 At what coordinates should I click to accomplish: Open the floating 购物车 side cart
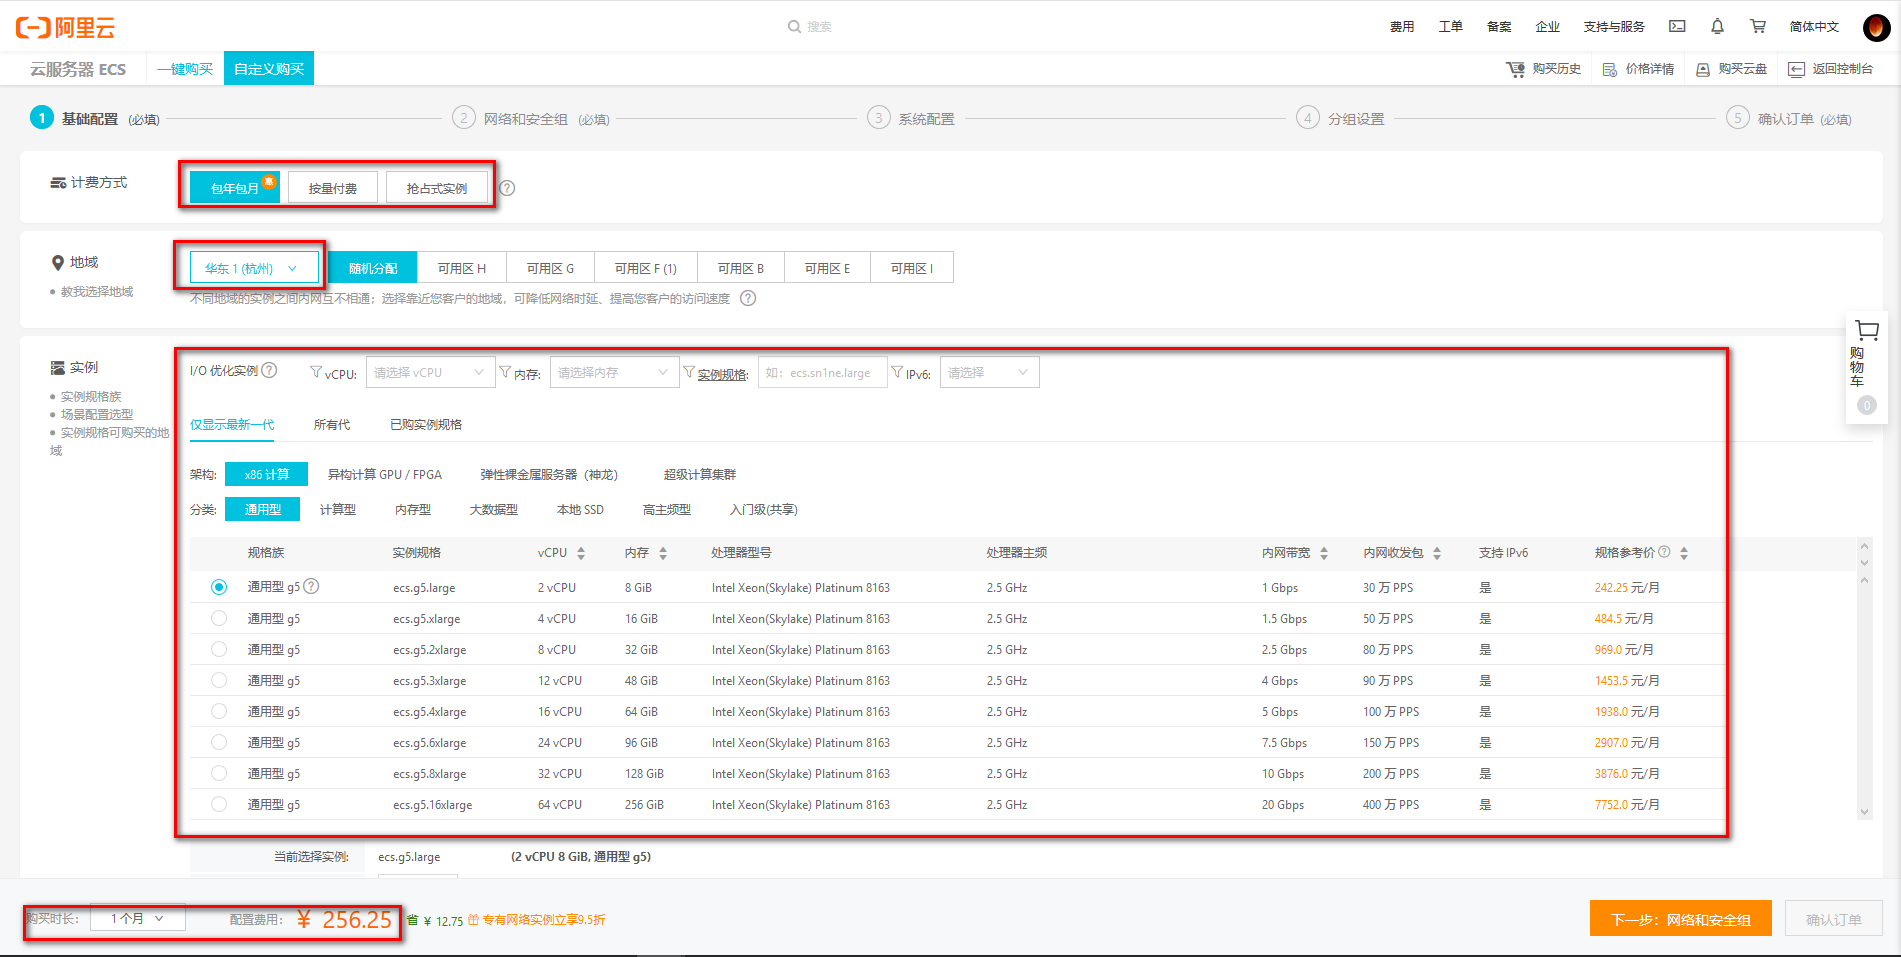[x=1866, y=367]
